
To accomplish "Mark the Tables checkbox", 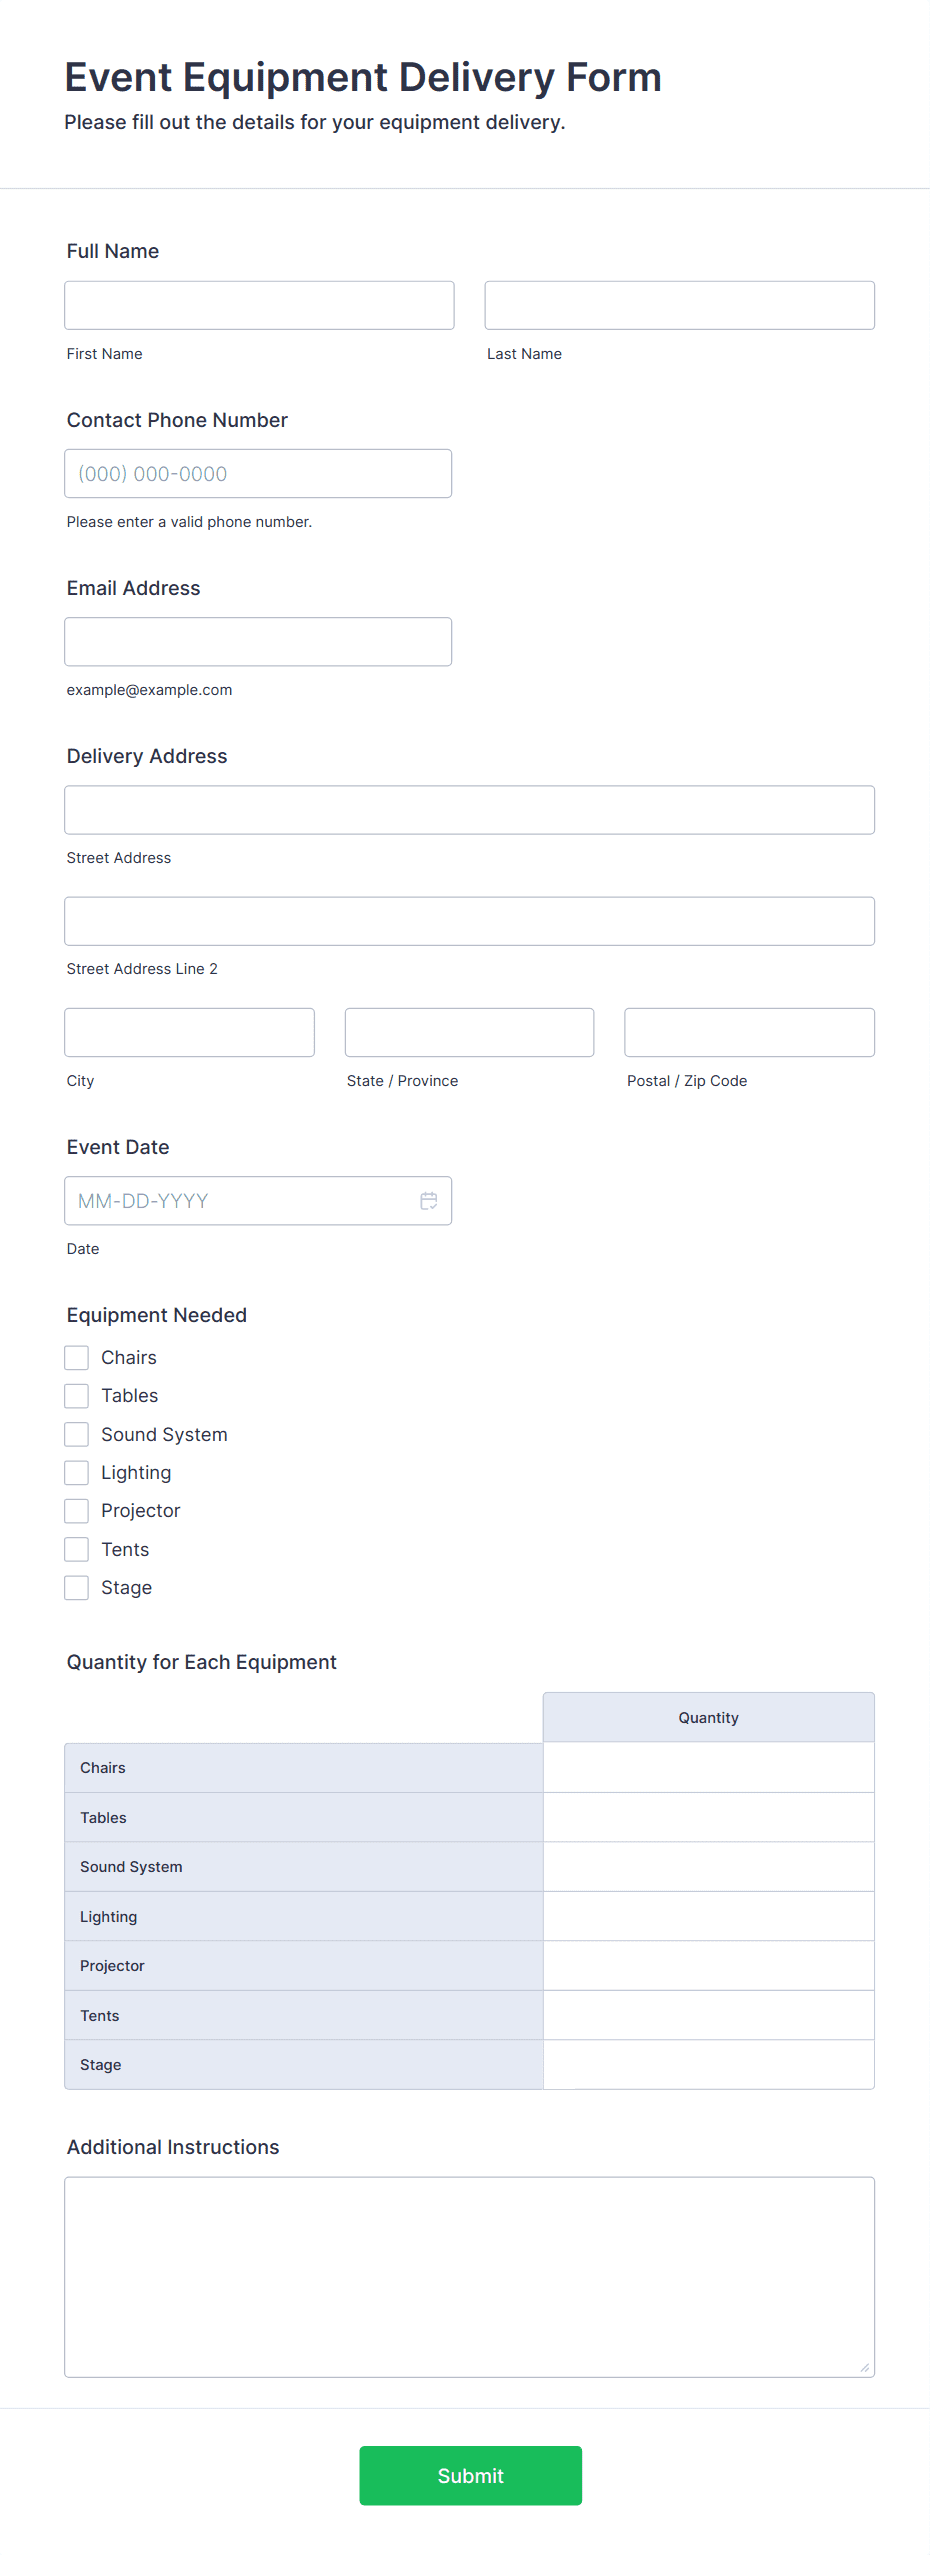I will click(77, 1395).
